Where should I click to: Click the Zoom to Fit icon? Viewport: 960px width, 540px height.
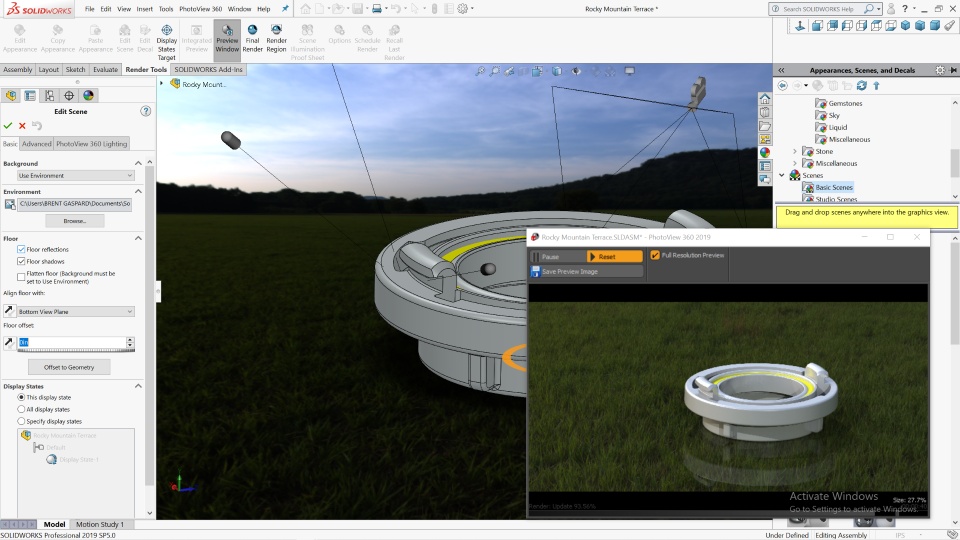tap(480, 71)
